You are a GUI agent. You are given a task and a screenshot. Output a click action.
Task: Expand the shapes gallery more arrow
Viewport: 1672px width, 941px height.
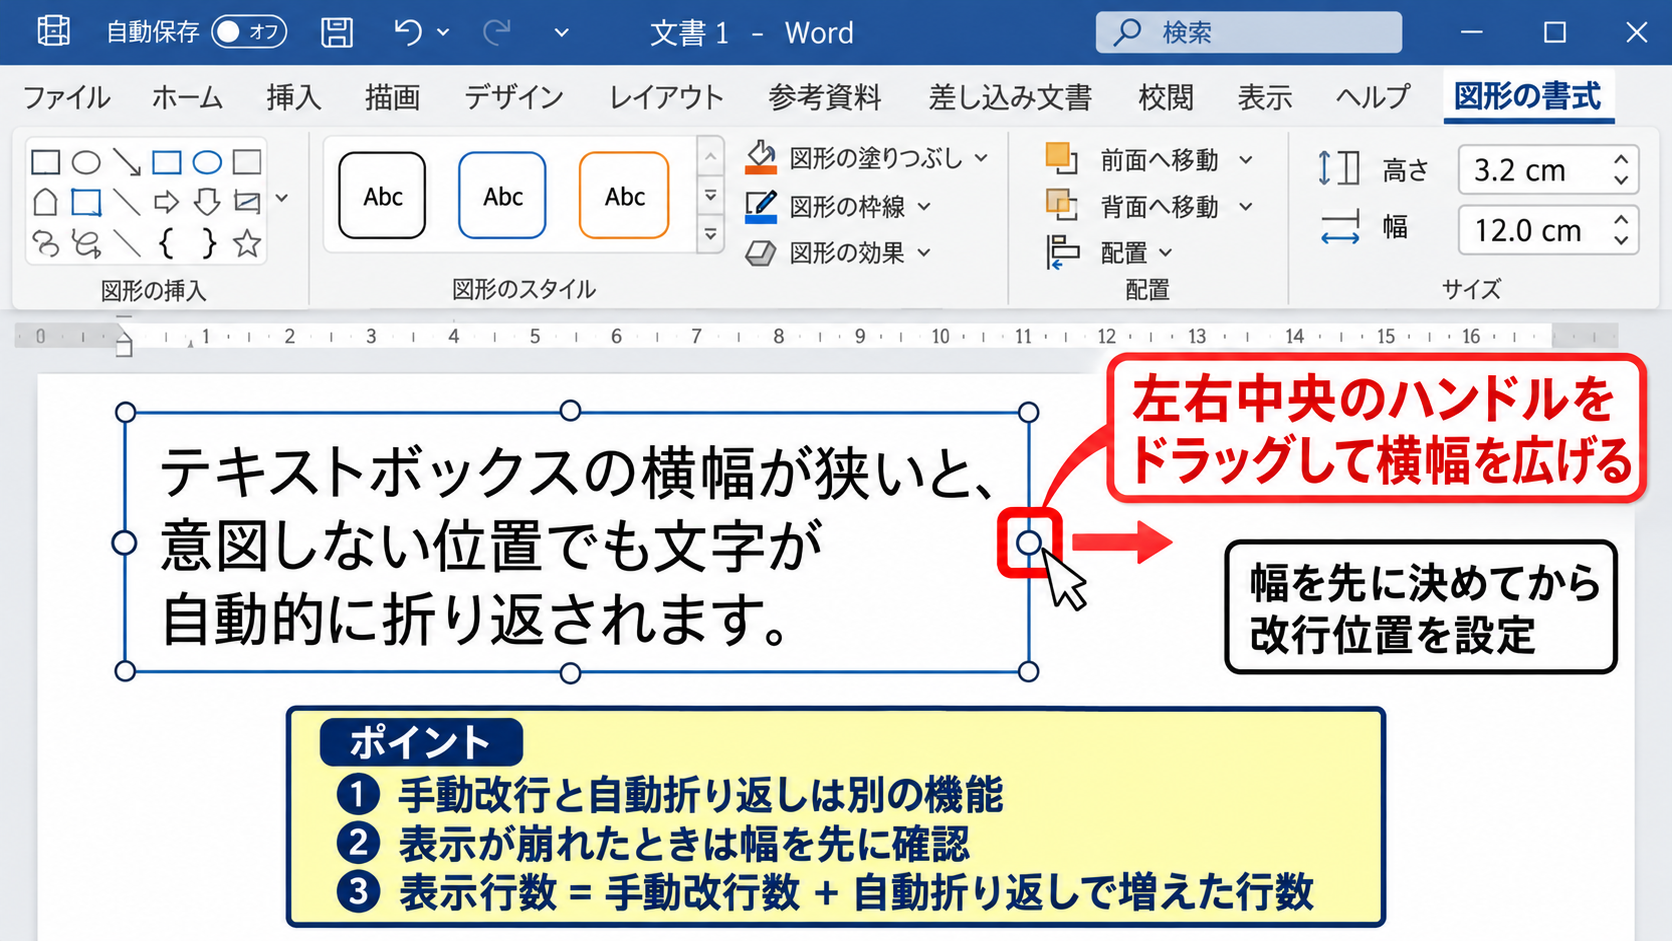(x=282, y=198)
